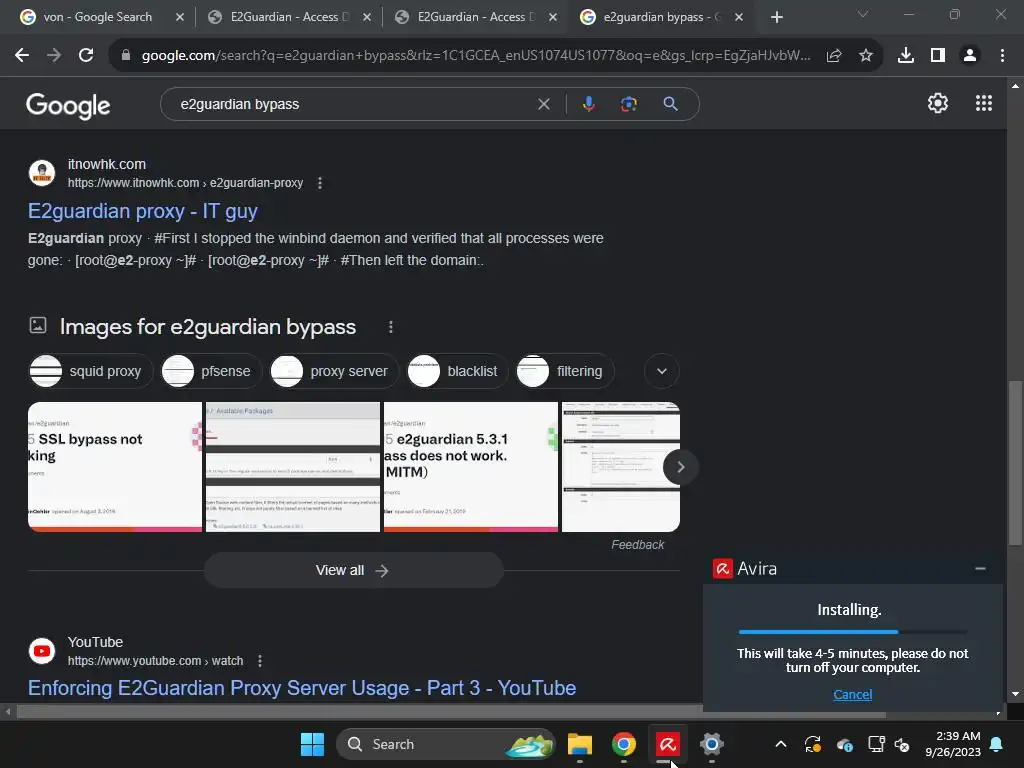Open the Available Packages image thumbnail
Viewport: 1024px width, 768px height.
tap(293, 467)
